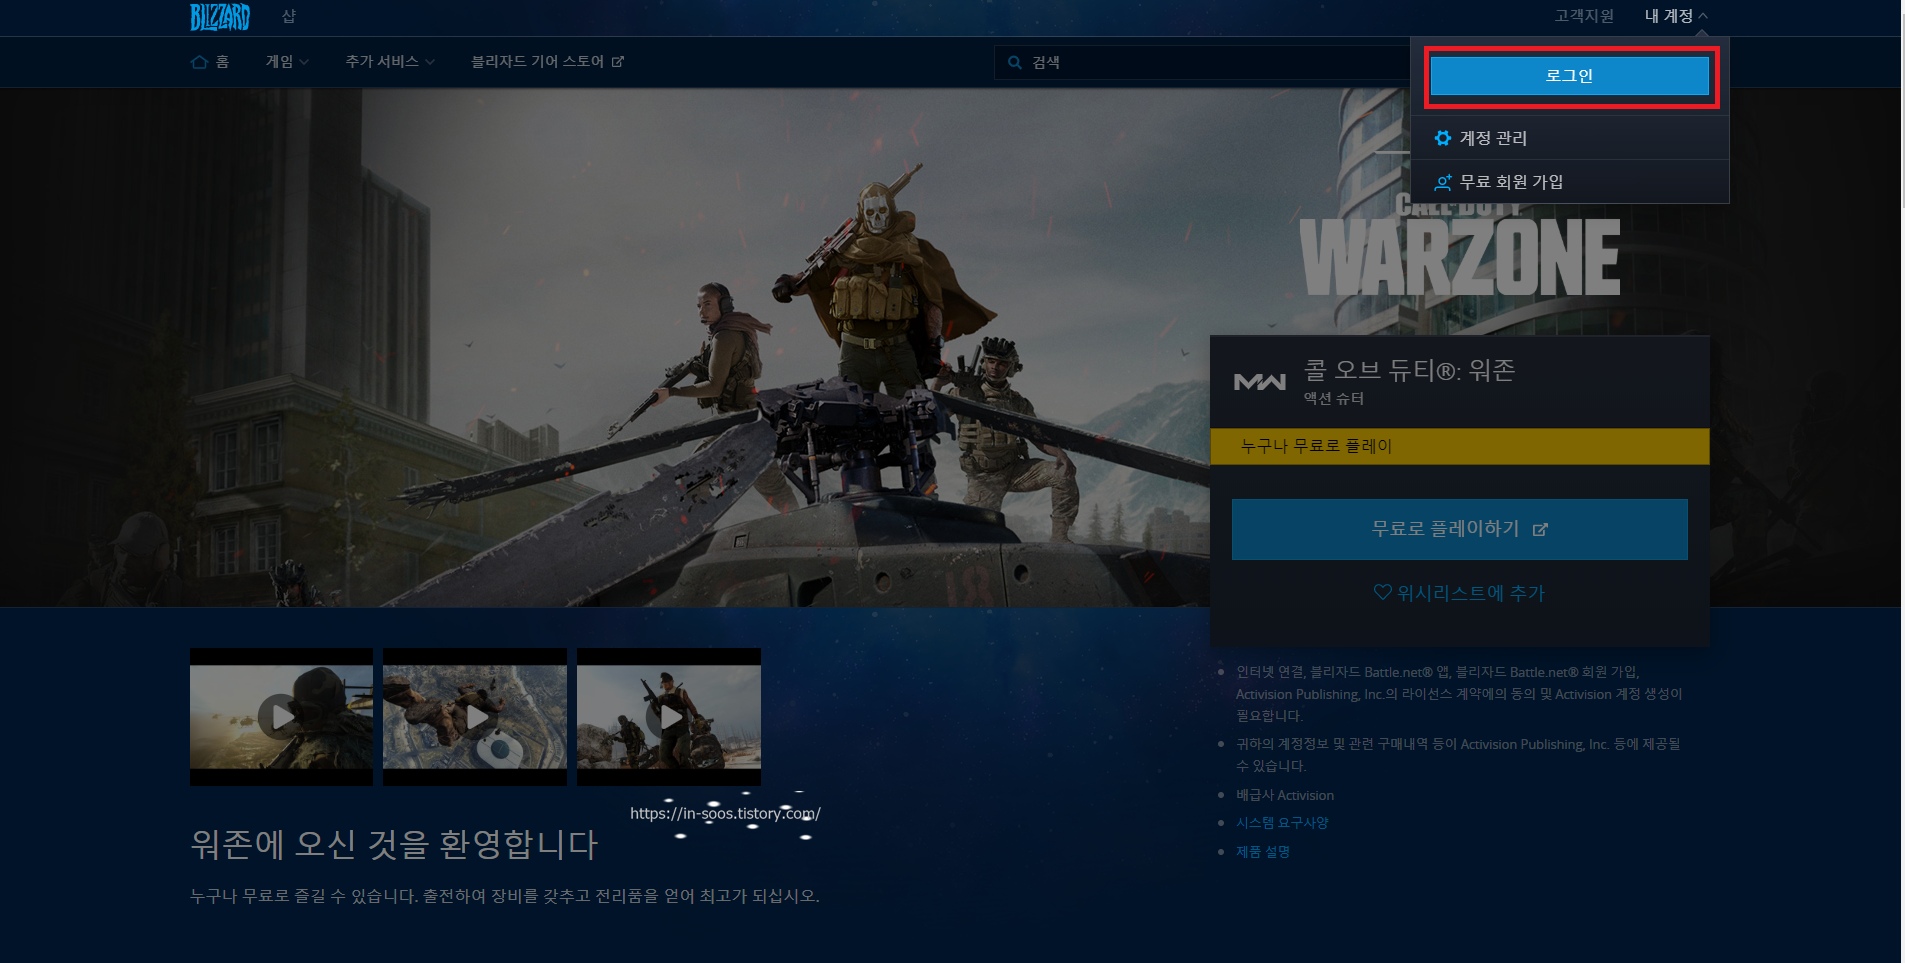Click 액션 슈터 genre text
Viewport: 1905px width, 963px height.
[1333, 398]
